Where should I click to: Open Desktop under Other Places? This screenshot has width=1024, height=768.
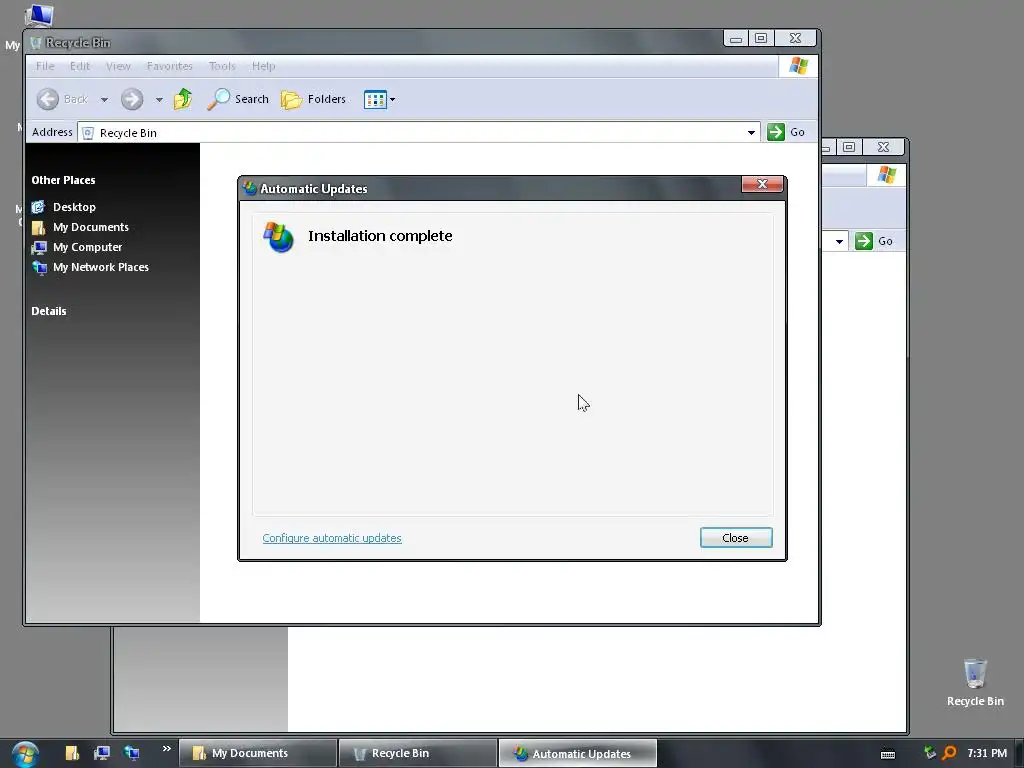(x=64, y=207)
